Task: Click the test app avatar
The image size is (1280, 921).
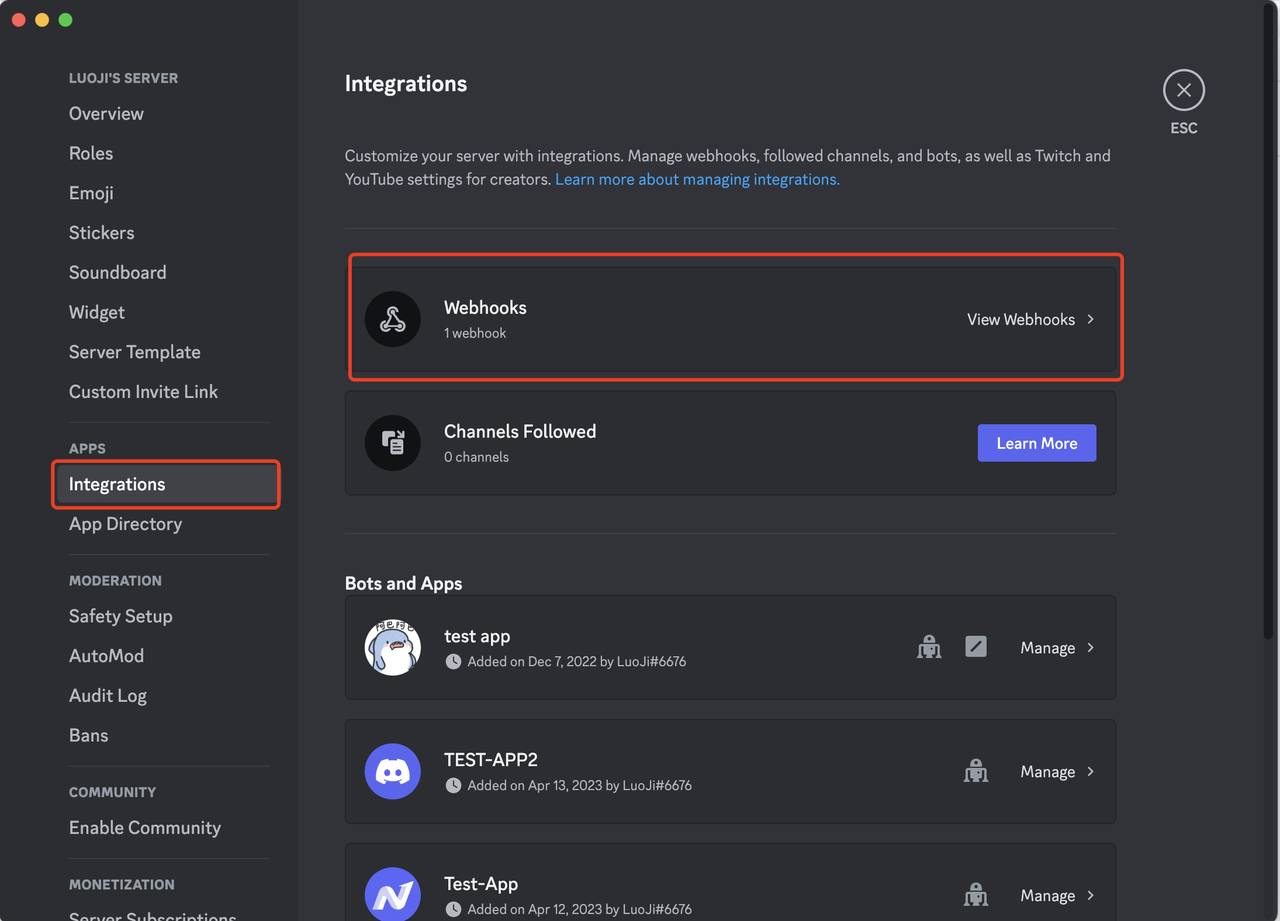Action: pyautogui.click(x=393, y=647)
